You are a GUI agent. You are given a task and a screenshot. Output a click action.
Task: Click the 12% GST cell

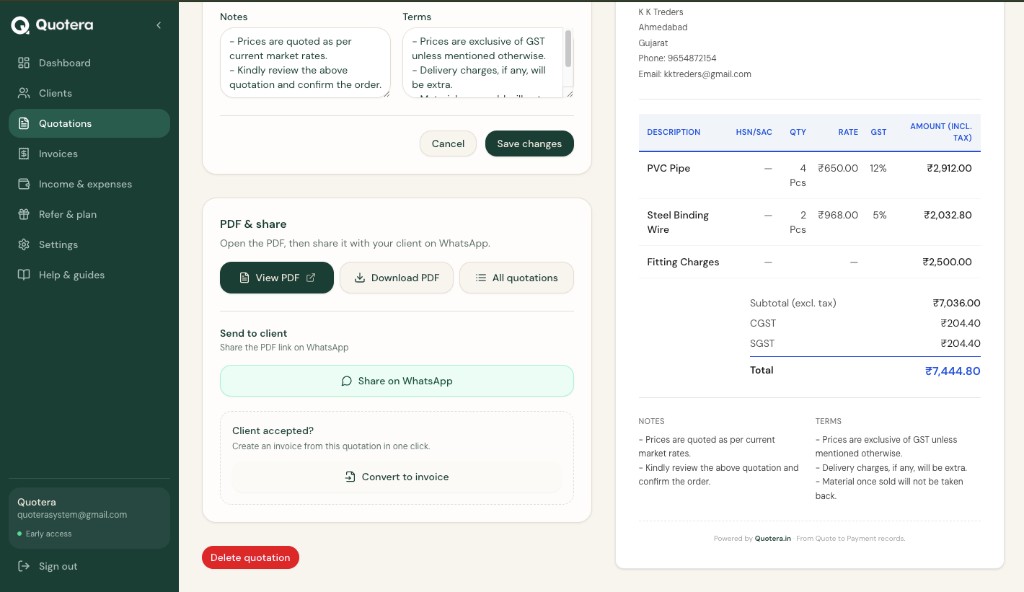tap(878, 169)
